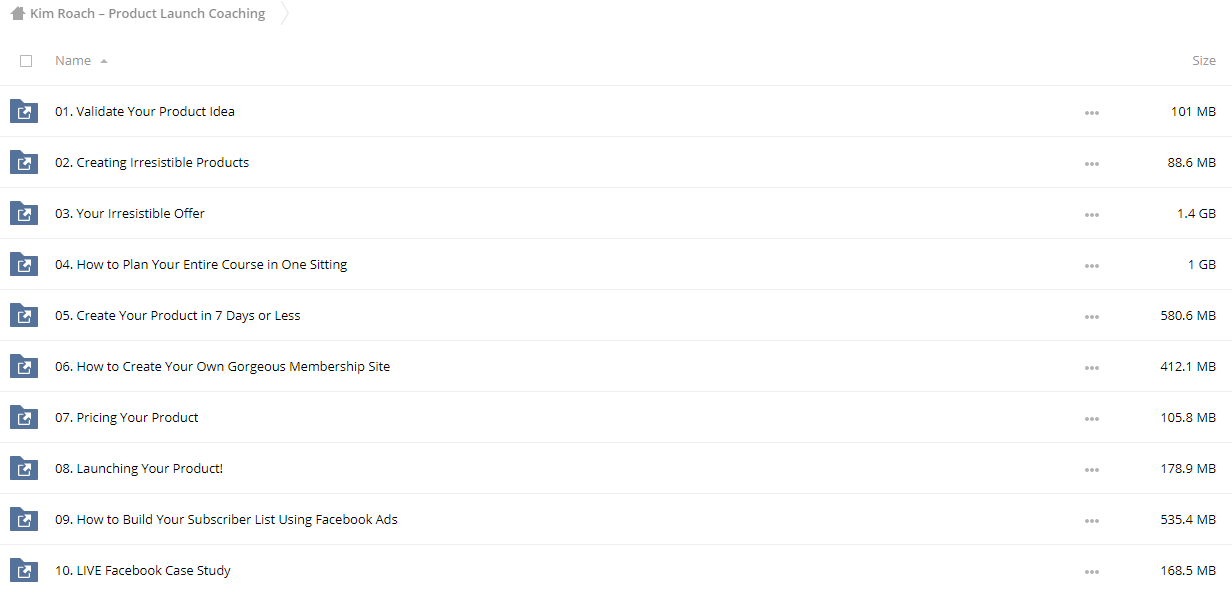Open more options for Creating Irresistible Products
Viewport: 1232px width, 594px height.
click(1092, 163)
